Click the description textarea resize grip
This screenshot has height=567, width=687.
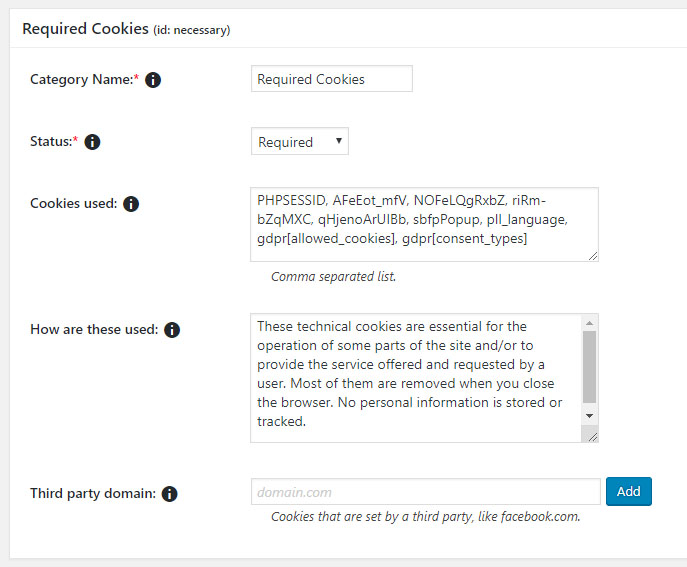pos(593,436)
